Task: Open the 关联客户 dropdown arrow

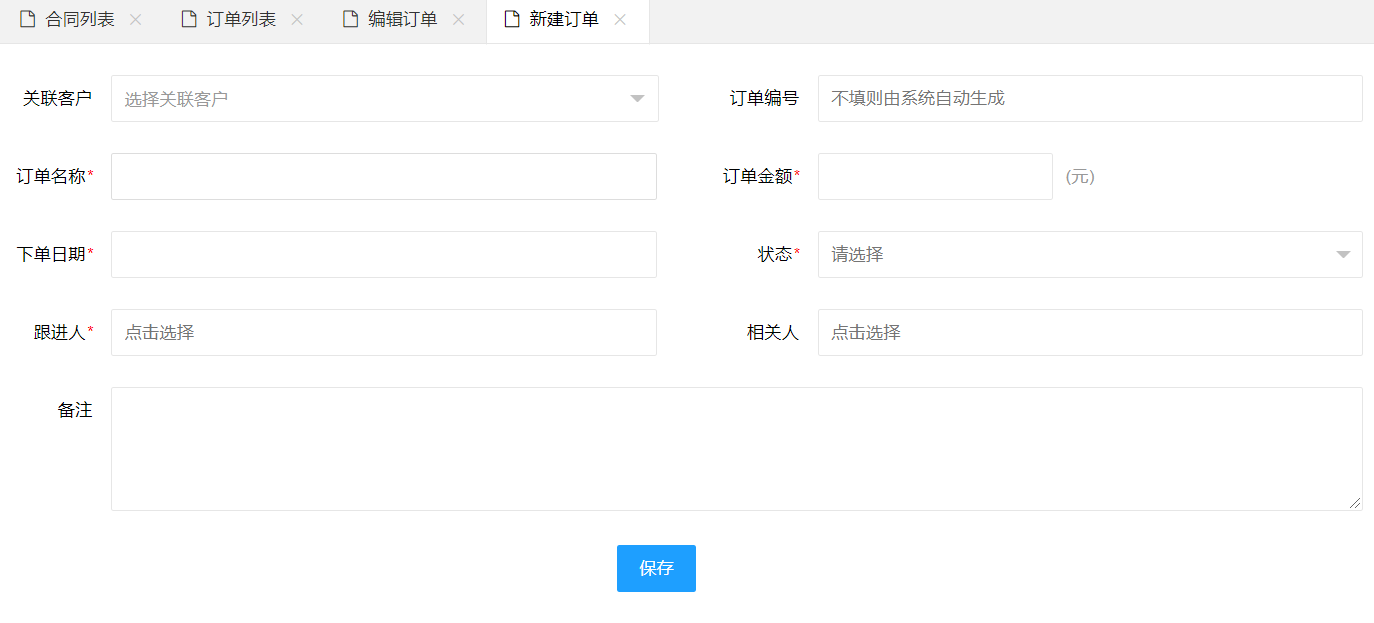Action: [x=637, y=99]
